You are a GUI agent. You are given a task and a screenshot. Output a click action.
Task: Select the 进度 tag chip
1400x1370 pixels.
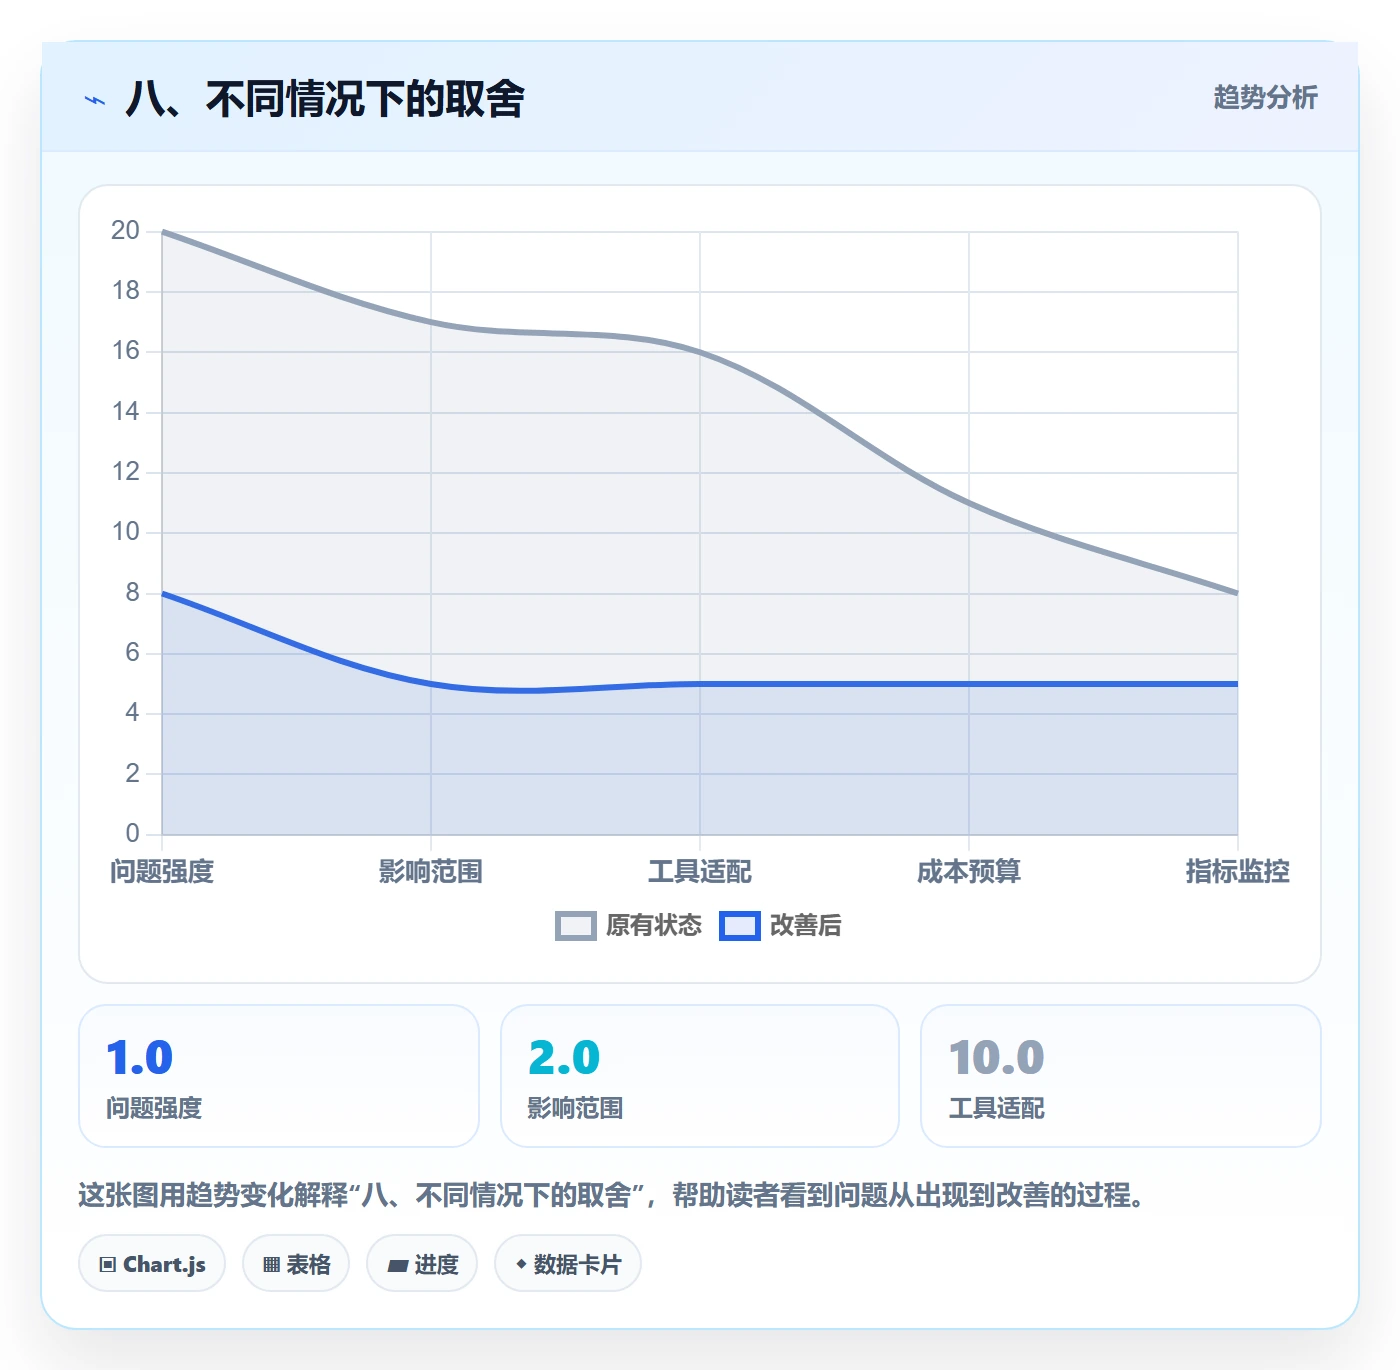422,1264
